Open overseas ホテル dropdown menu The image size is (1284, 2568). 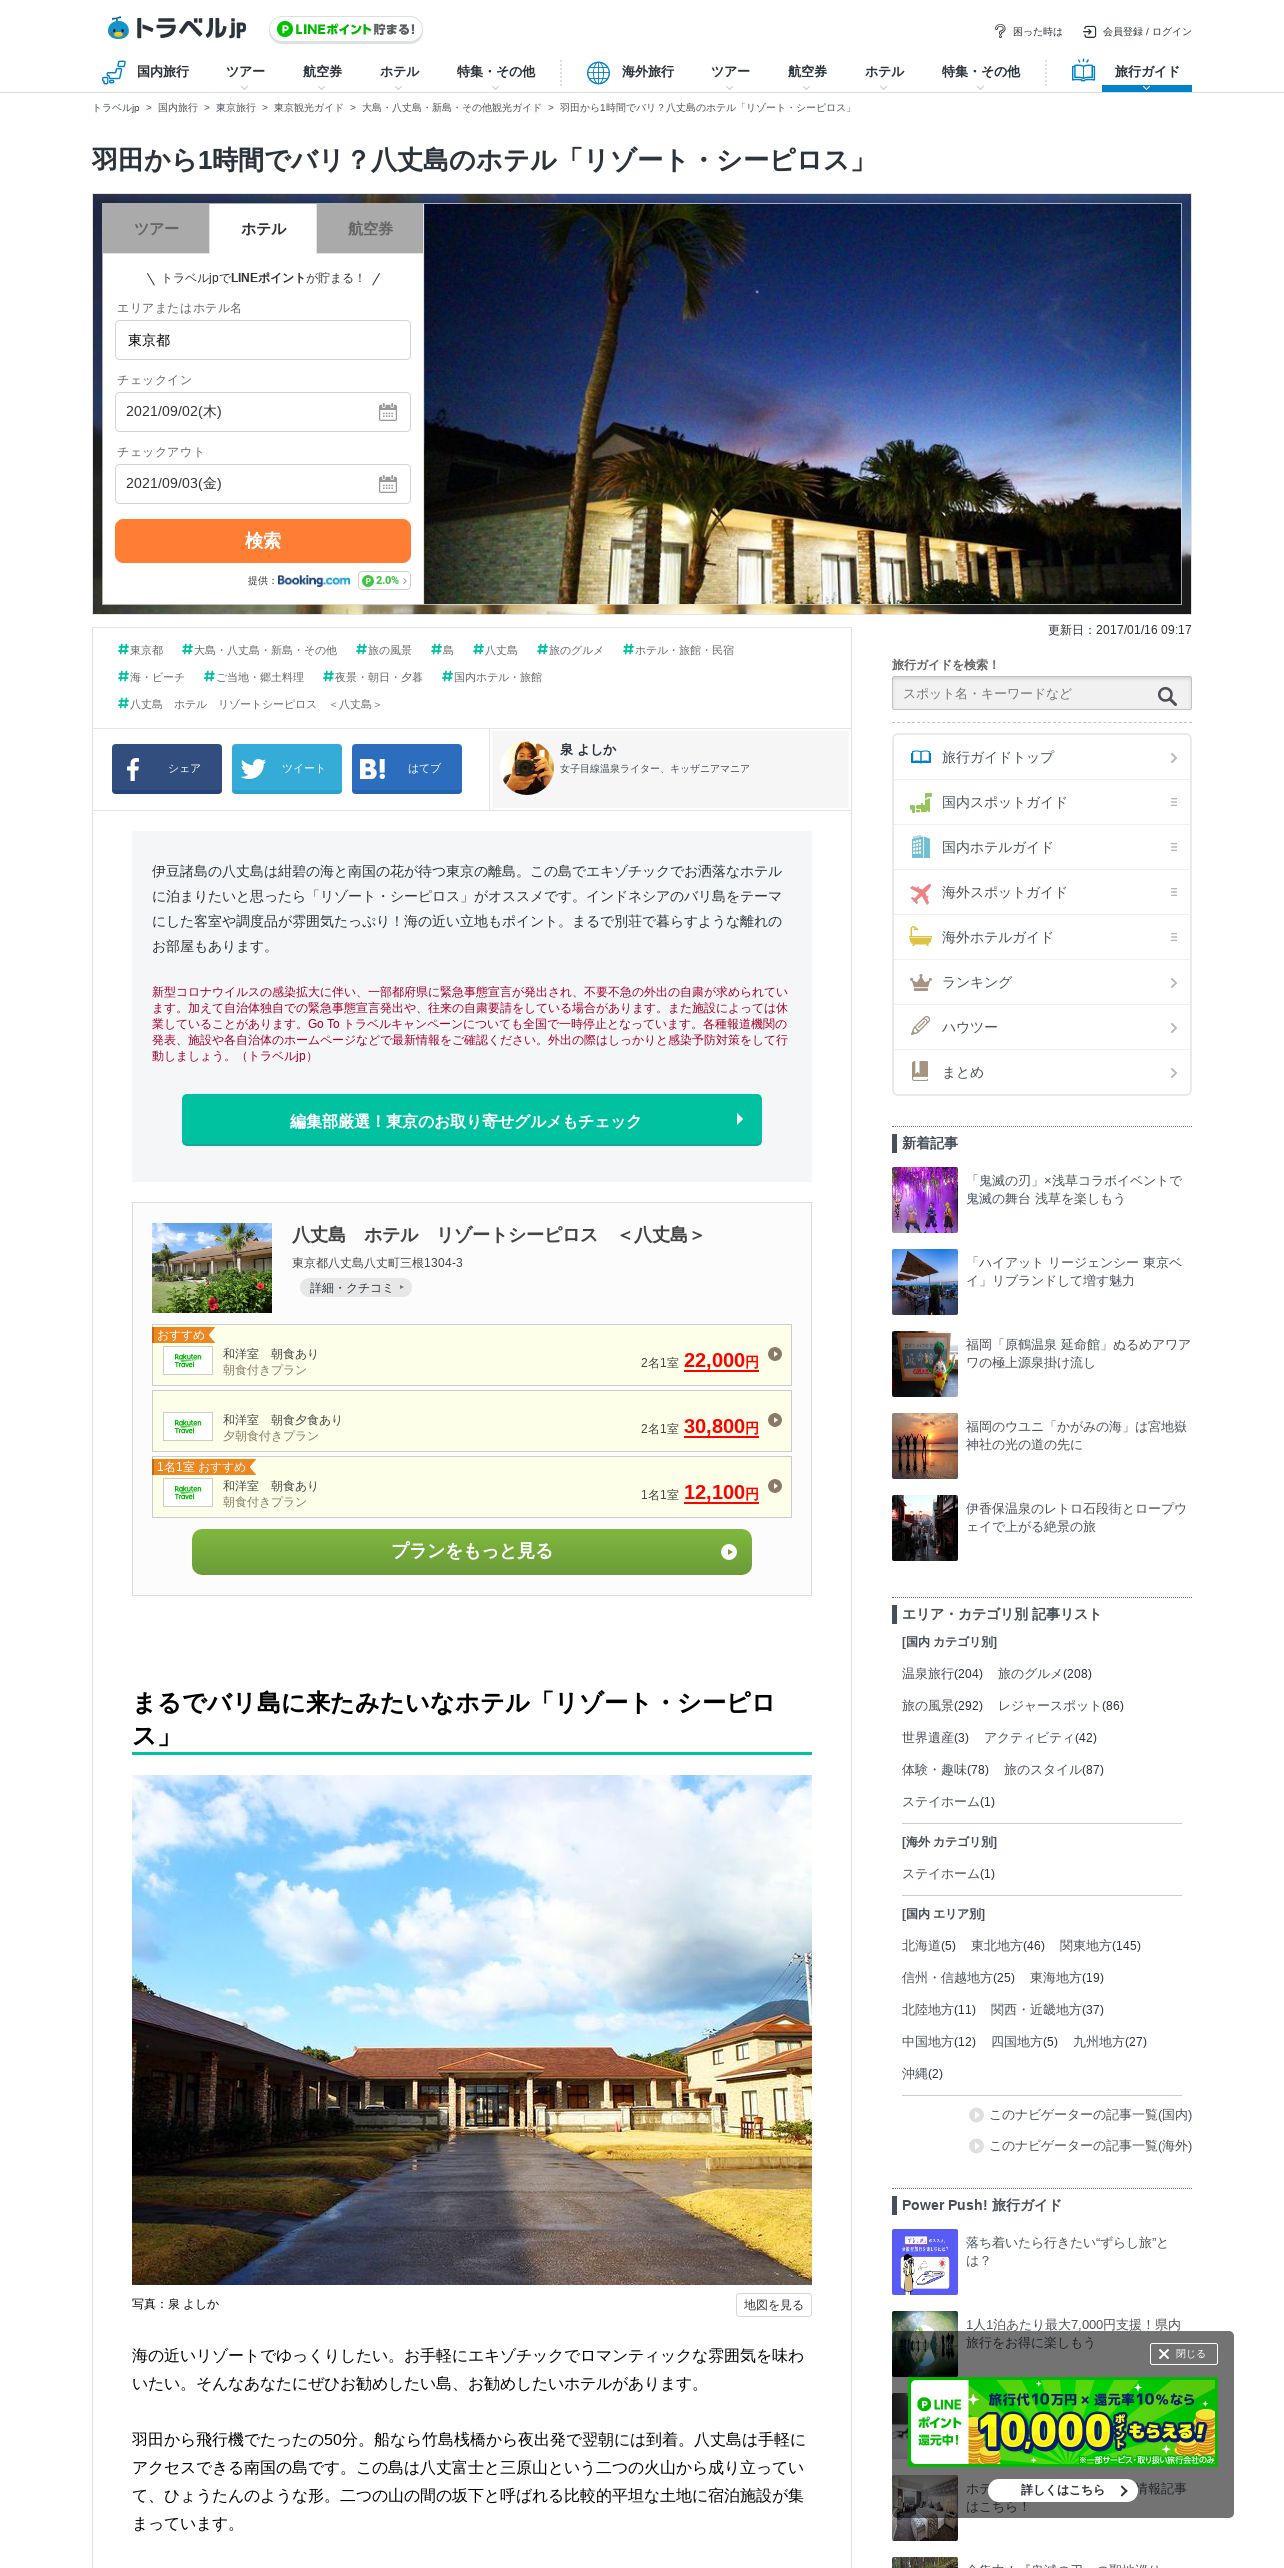coord(884,72)
